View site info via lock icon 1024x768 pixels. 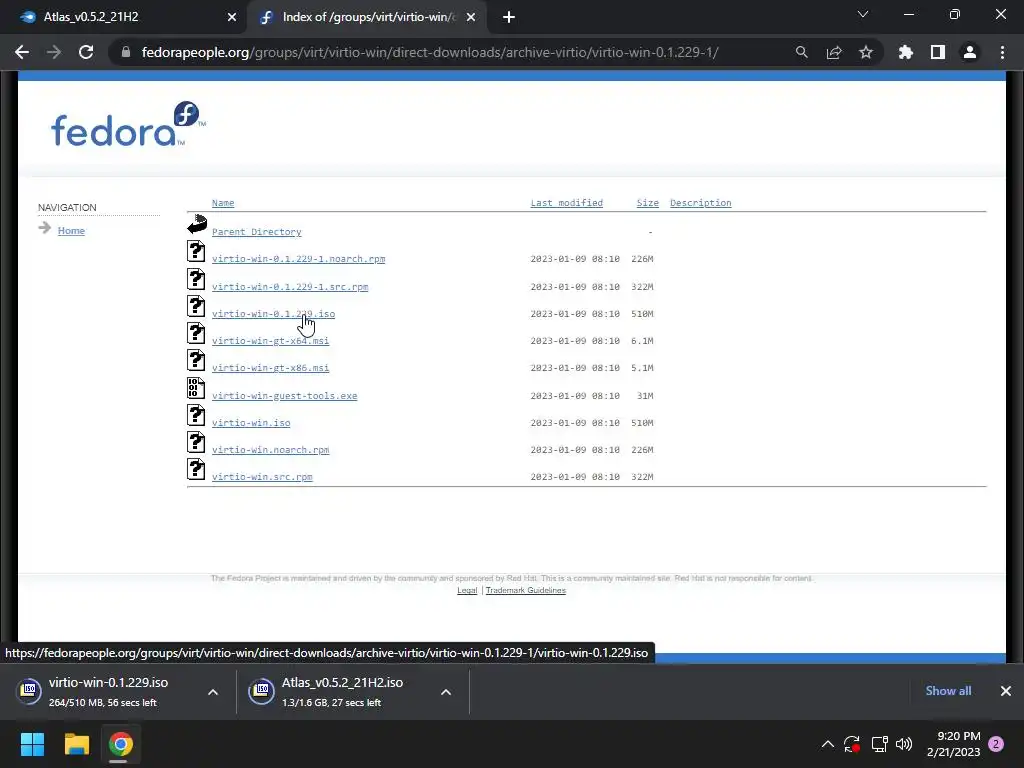pos(126,52)
